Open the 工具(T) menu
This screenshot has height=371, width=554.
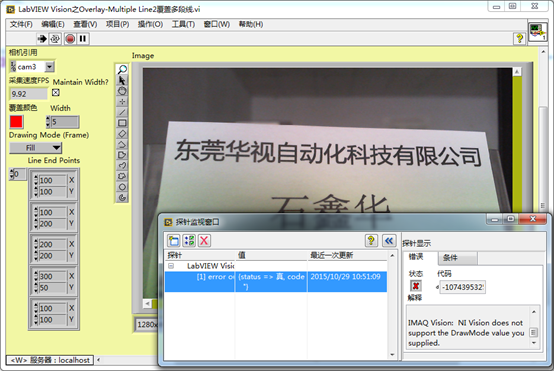[183, 24]
